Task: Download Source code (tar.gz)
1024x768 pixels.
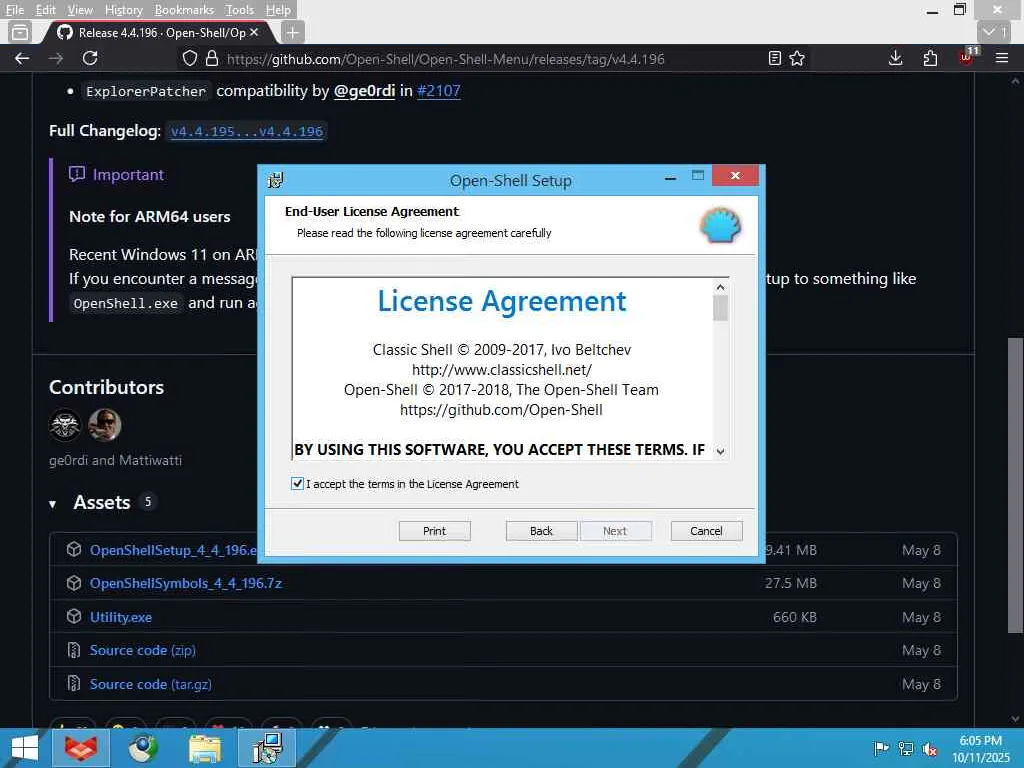Action: (151, 684)
